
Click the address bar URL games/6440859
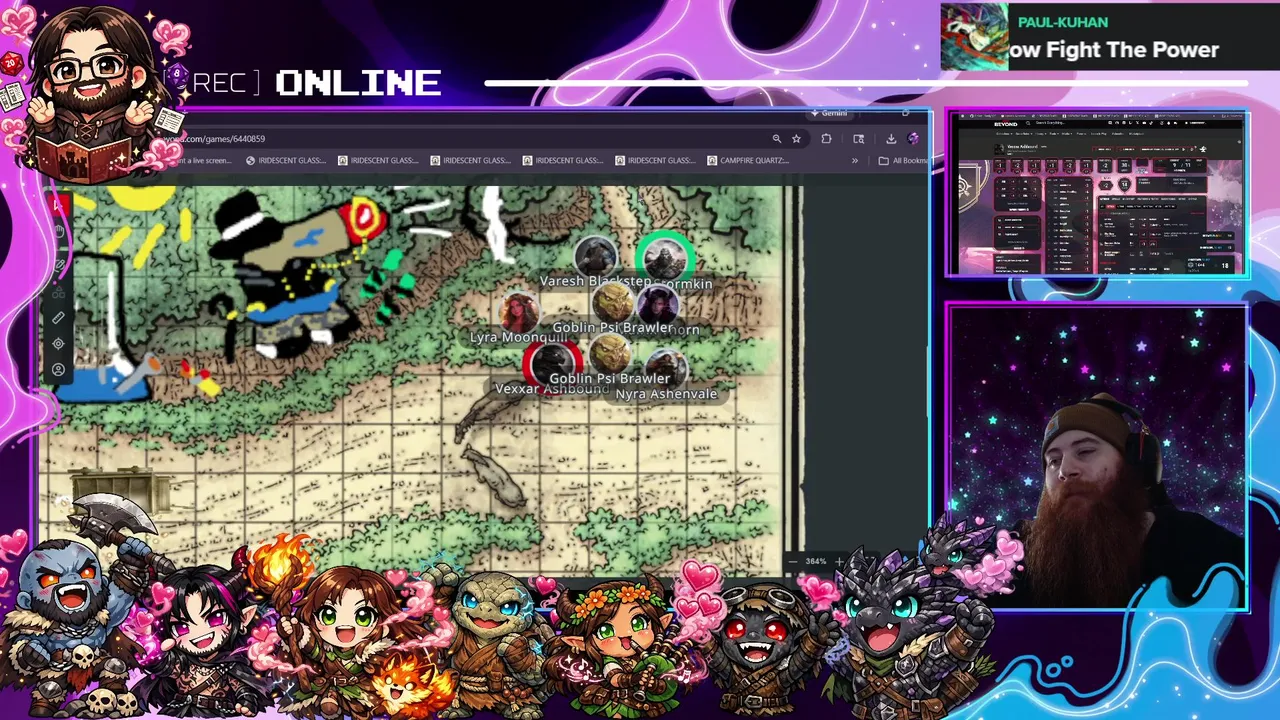click(x=215, y=139)
